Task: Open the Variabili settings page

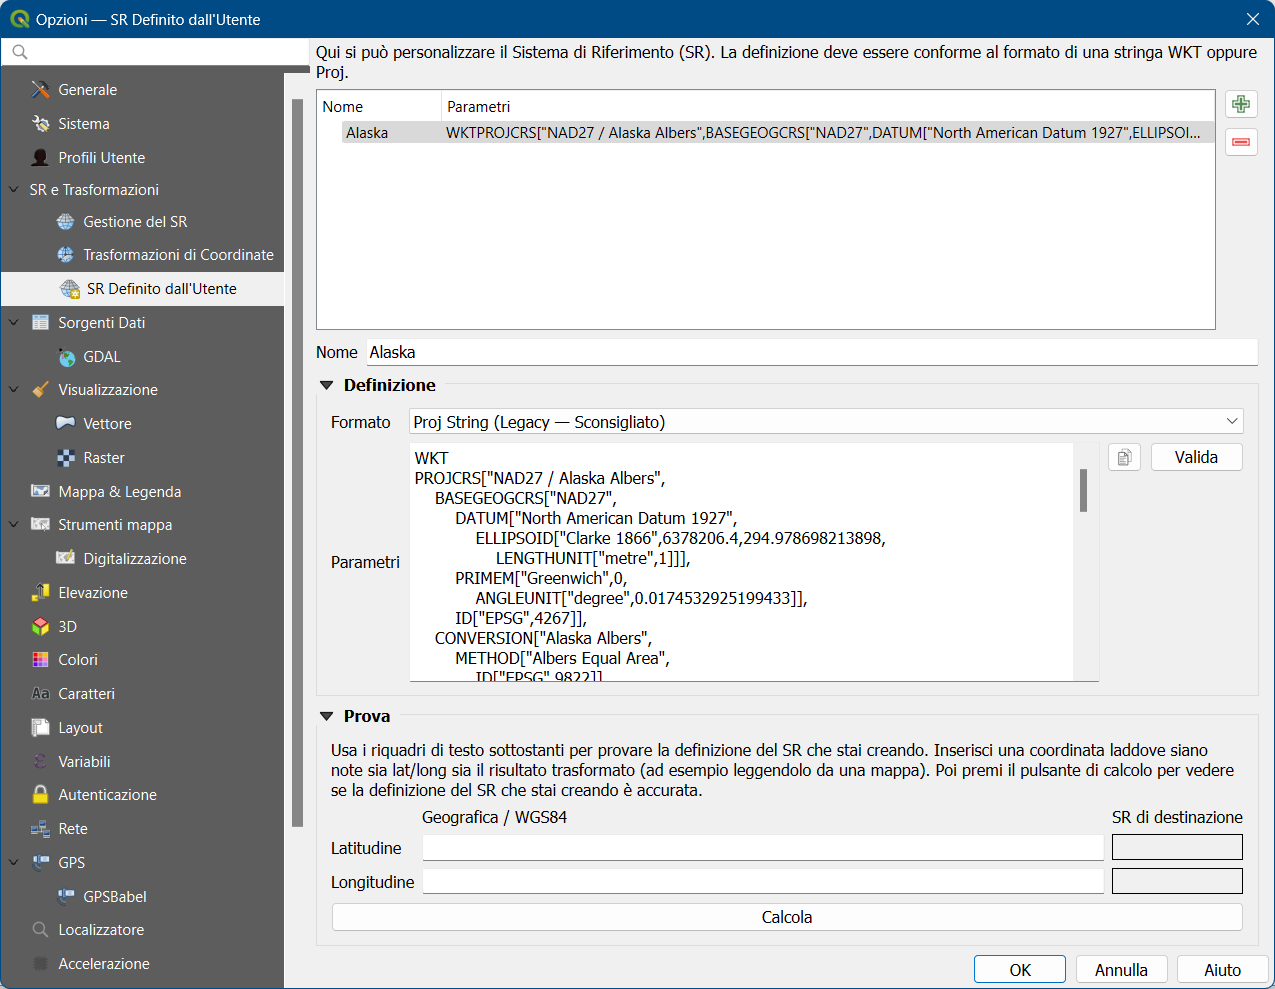Action: (84, 762)
